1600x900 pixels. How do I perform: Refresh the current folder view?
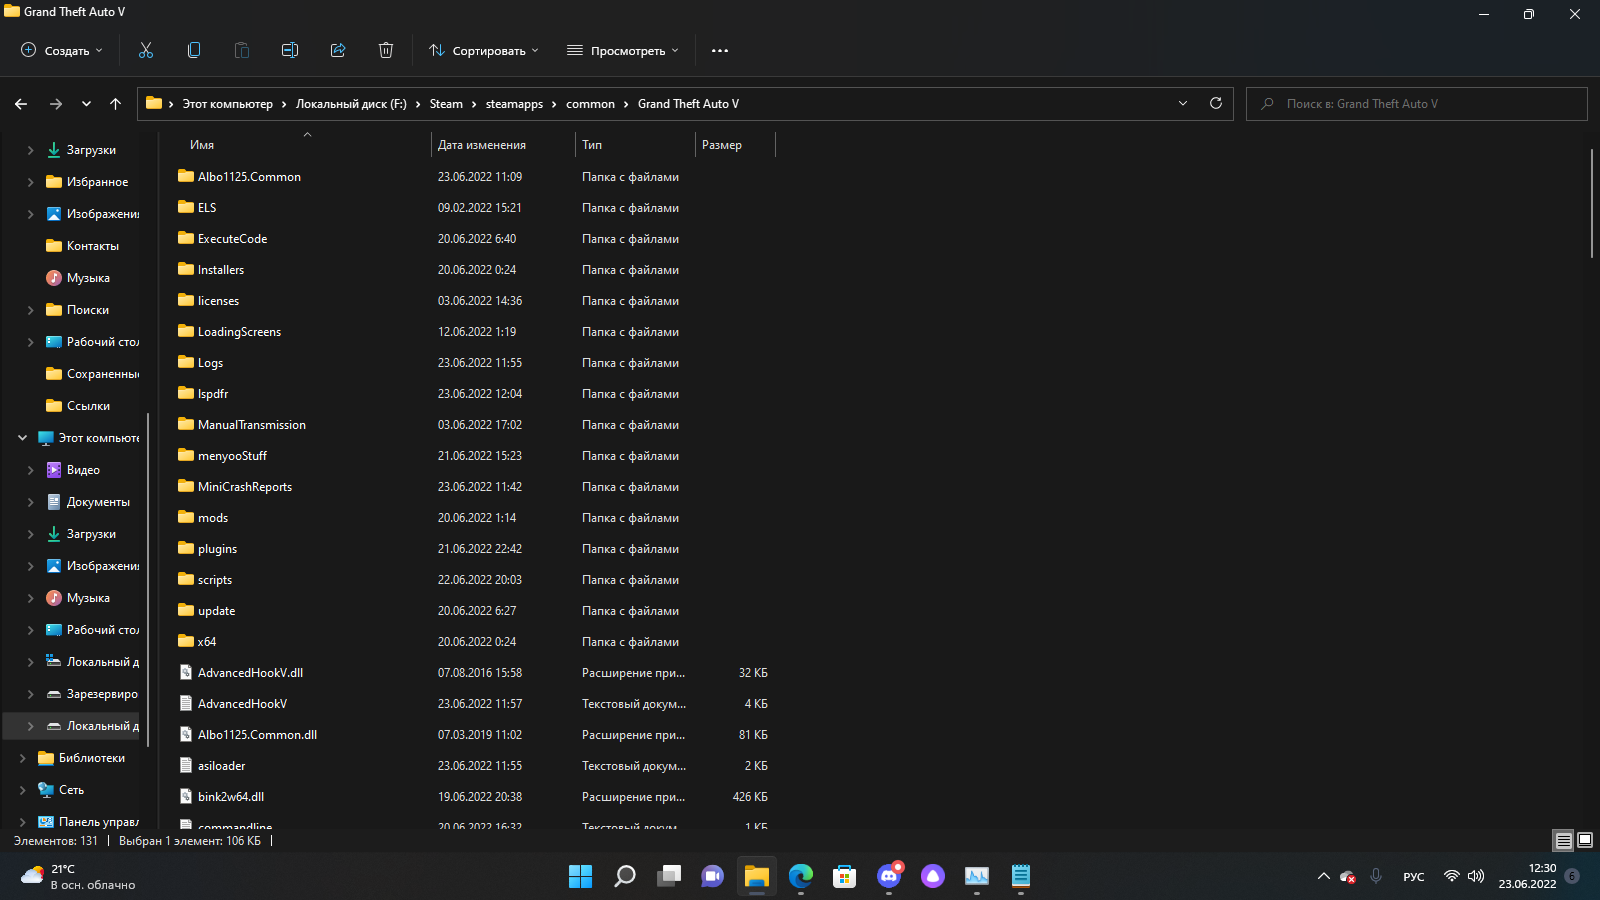(x=1216, y=104)
